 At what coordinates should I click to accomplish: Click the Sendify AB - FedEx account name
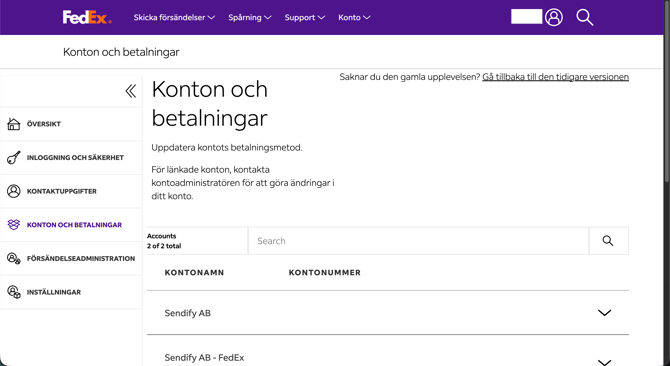pyautogui.click(x=204, y=357)
